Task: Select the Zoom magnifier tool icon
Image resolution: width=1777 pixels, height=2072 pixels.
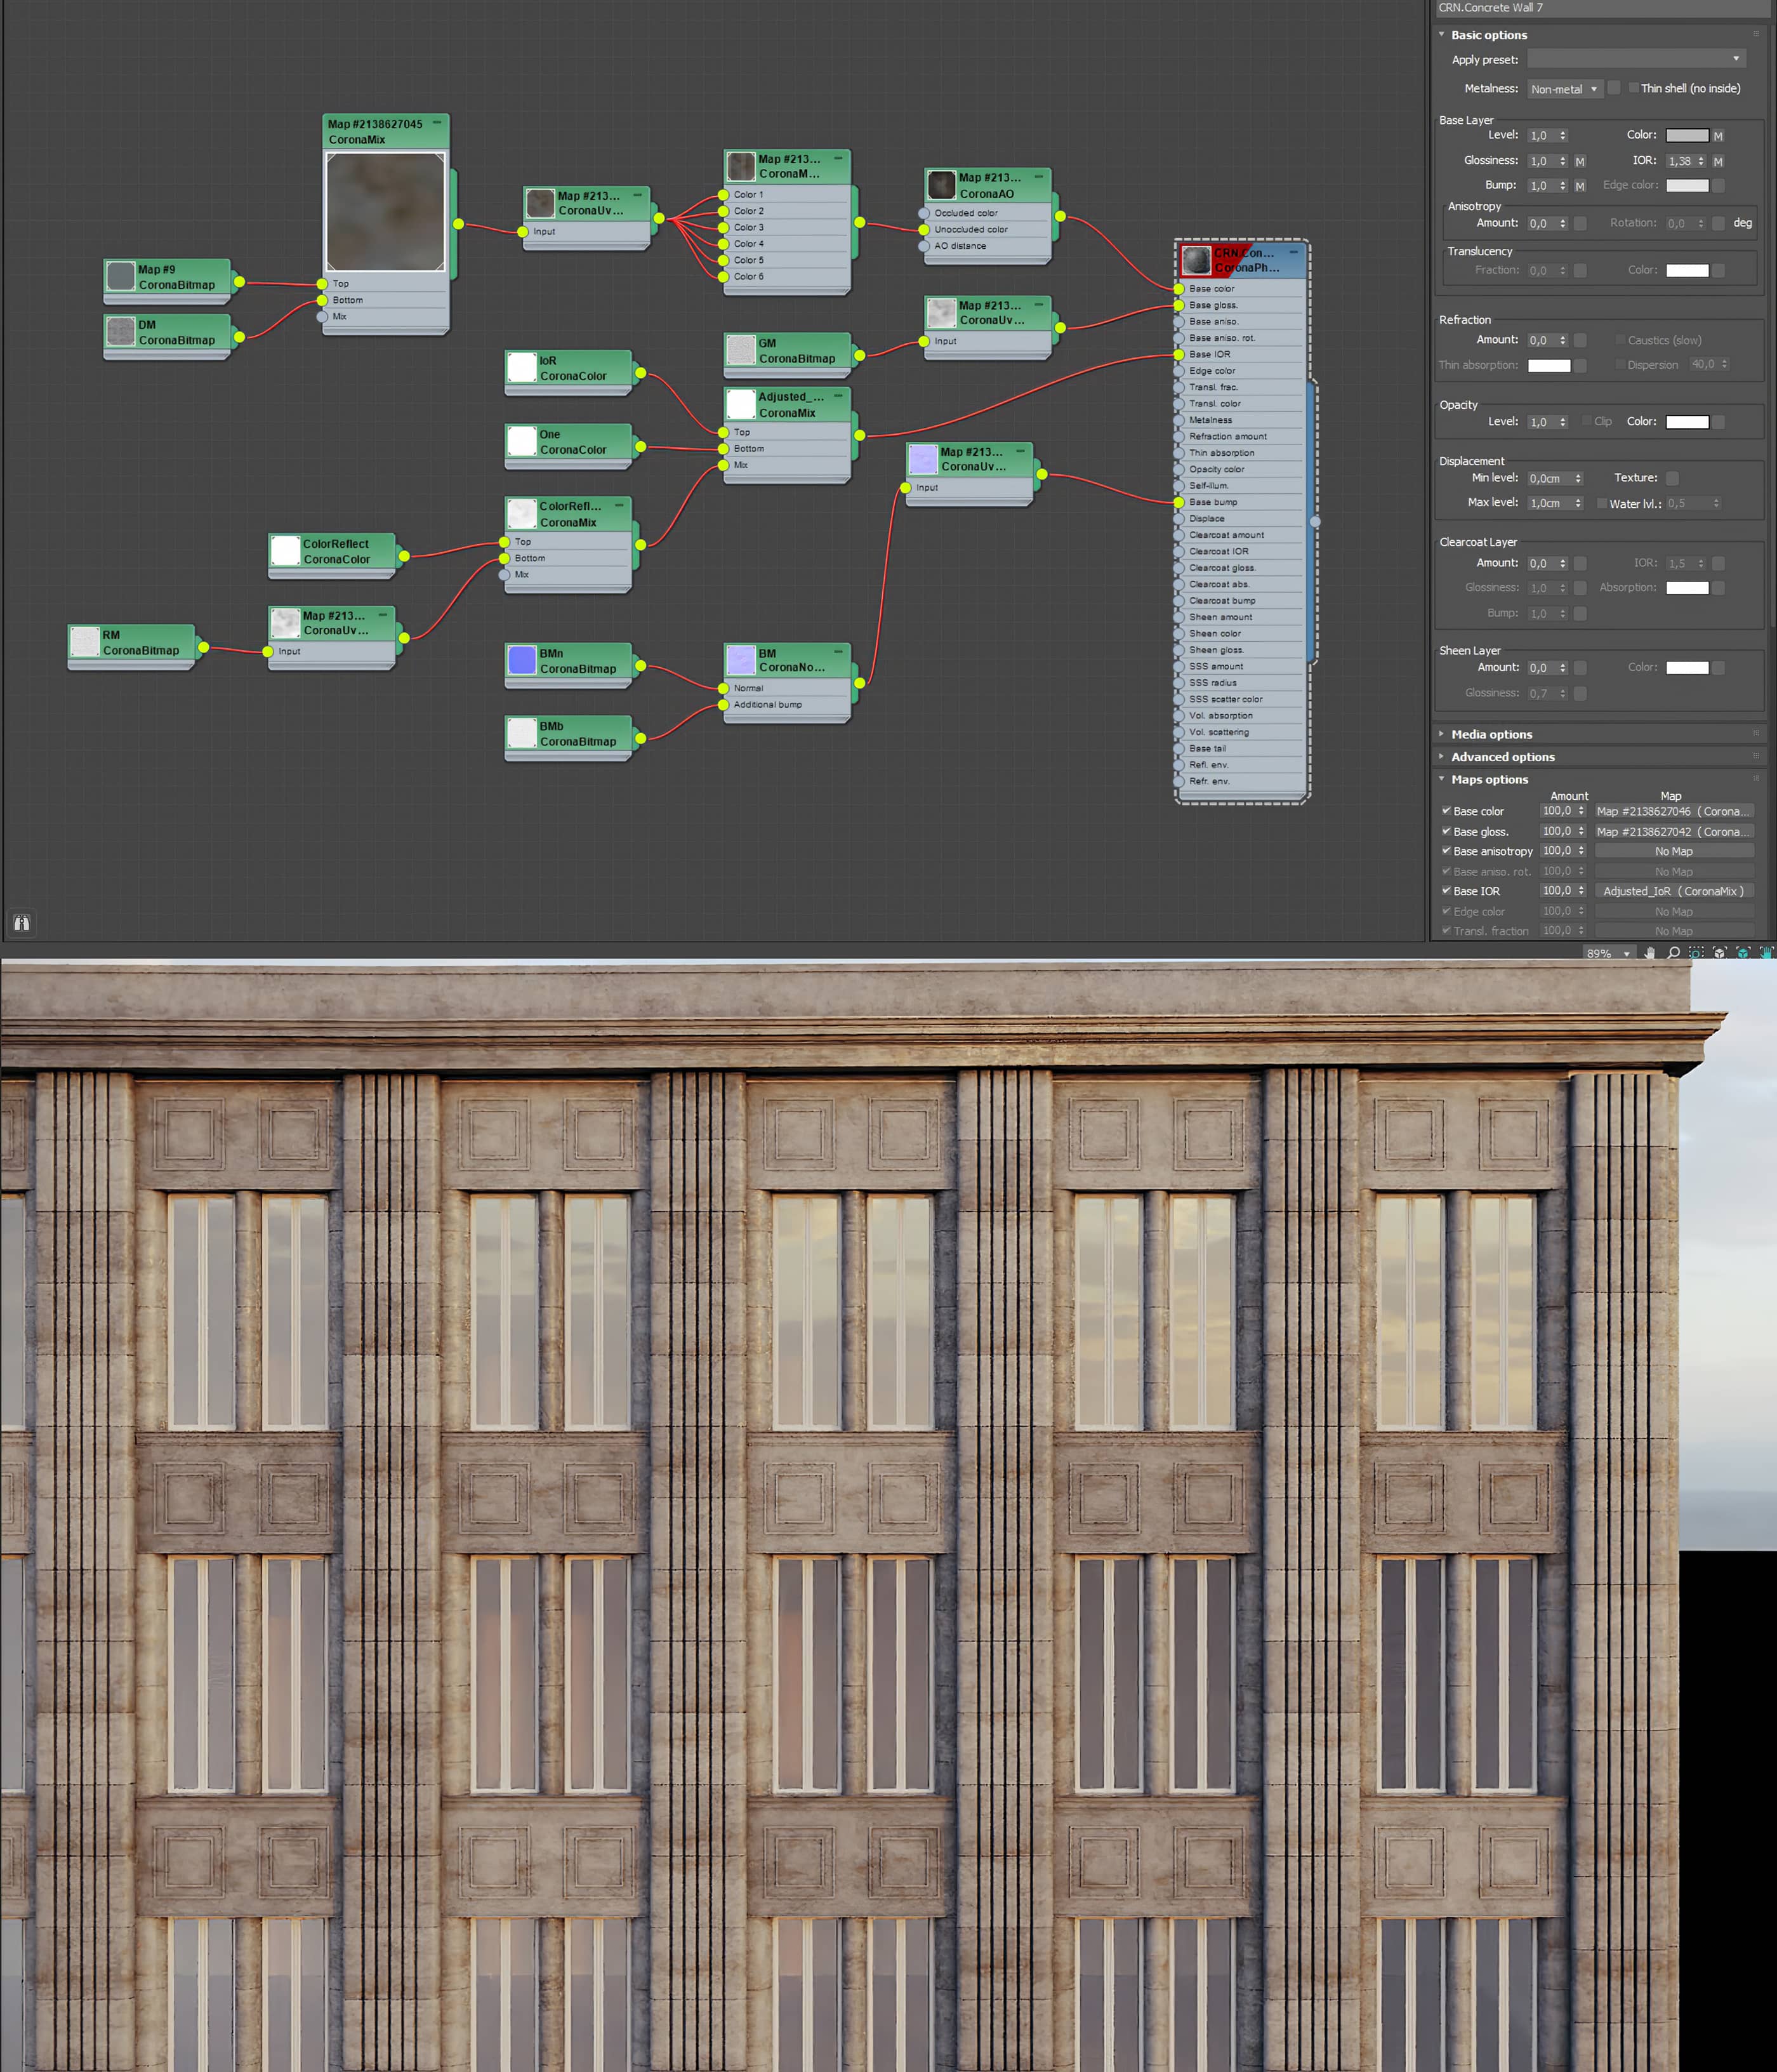Action: pos(1673,953)
